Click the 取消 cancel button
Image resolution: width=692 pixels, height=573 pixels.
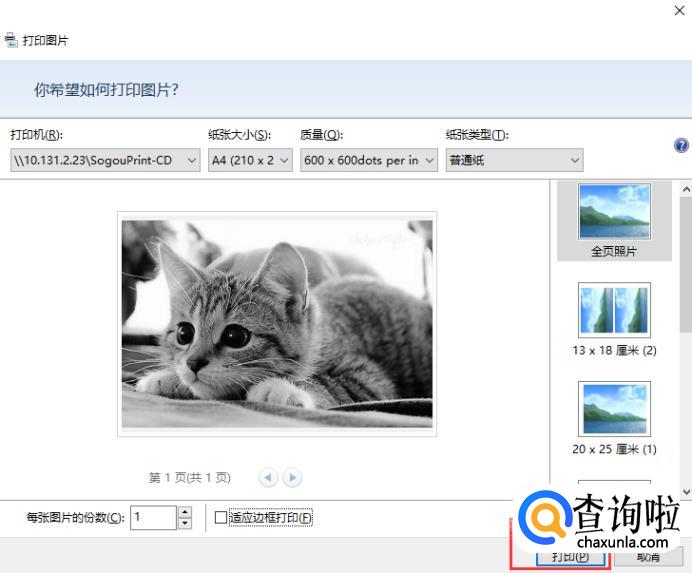tap(648, 557)
